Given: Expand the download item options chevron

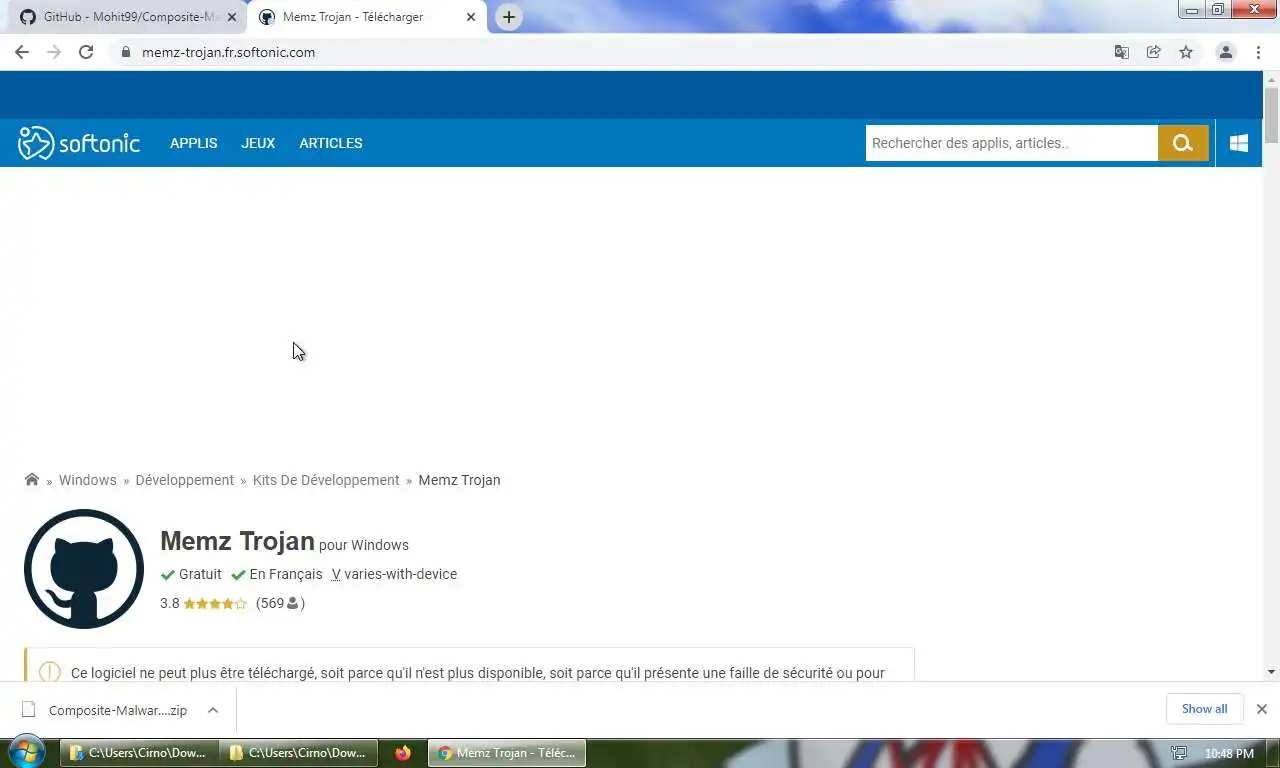Looking at the screenshot, I should coord(213,710).
